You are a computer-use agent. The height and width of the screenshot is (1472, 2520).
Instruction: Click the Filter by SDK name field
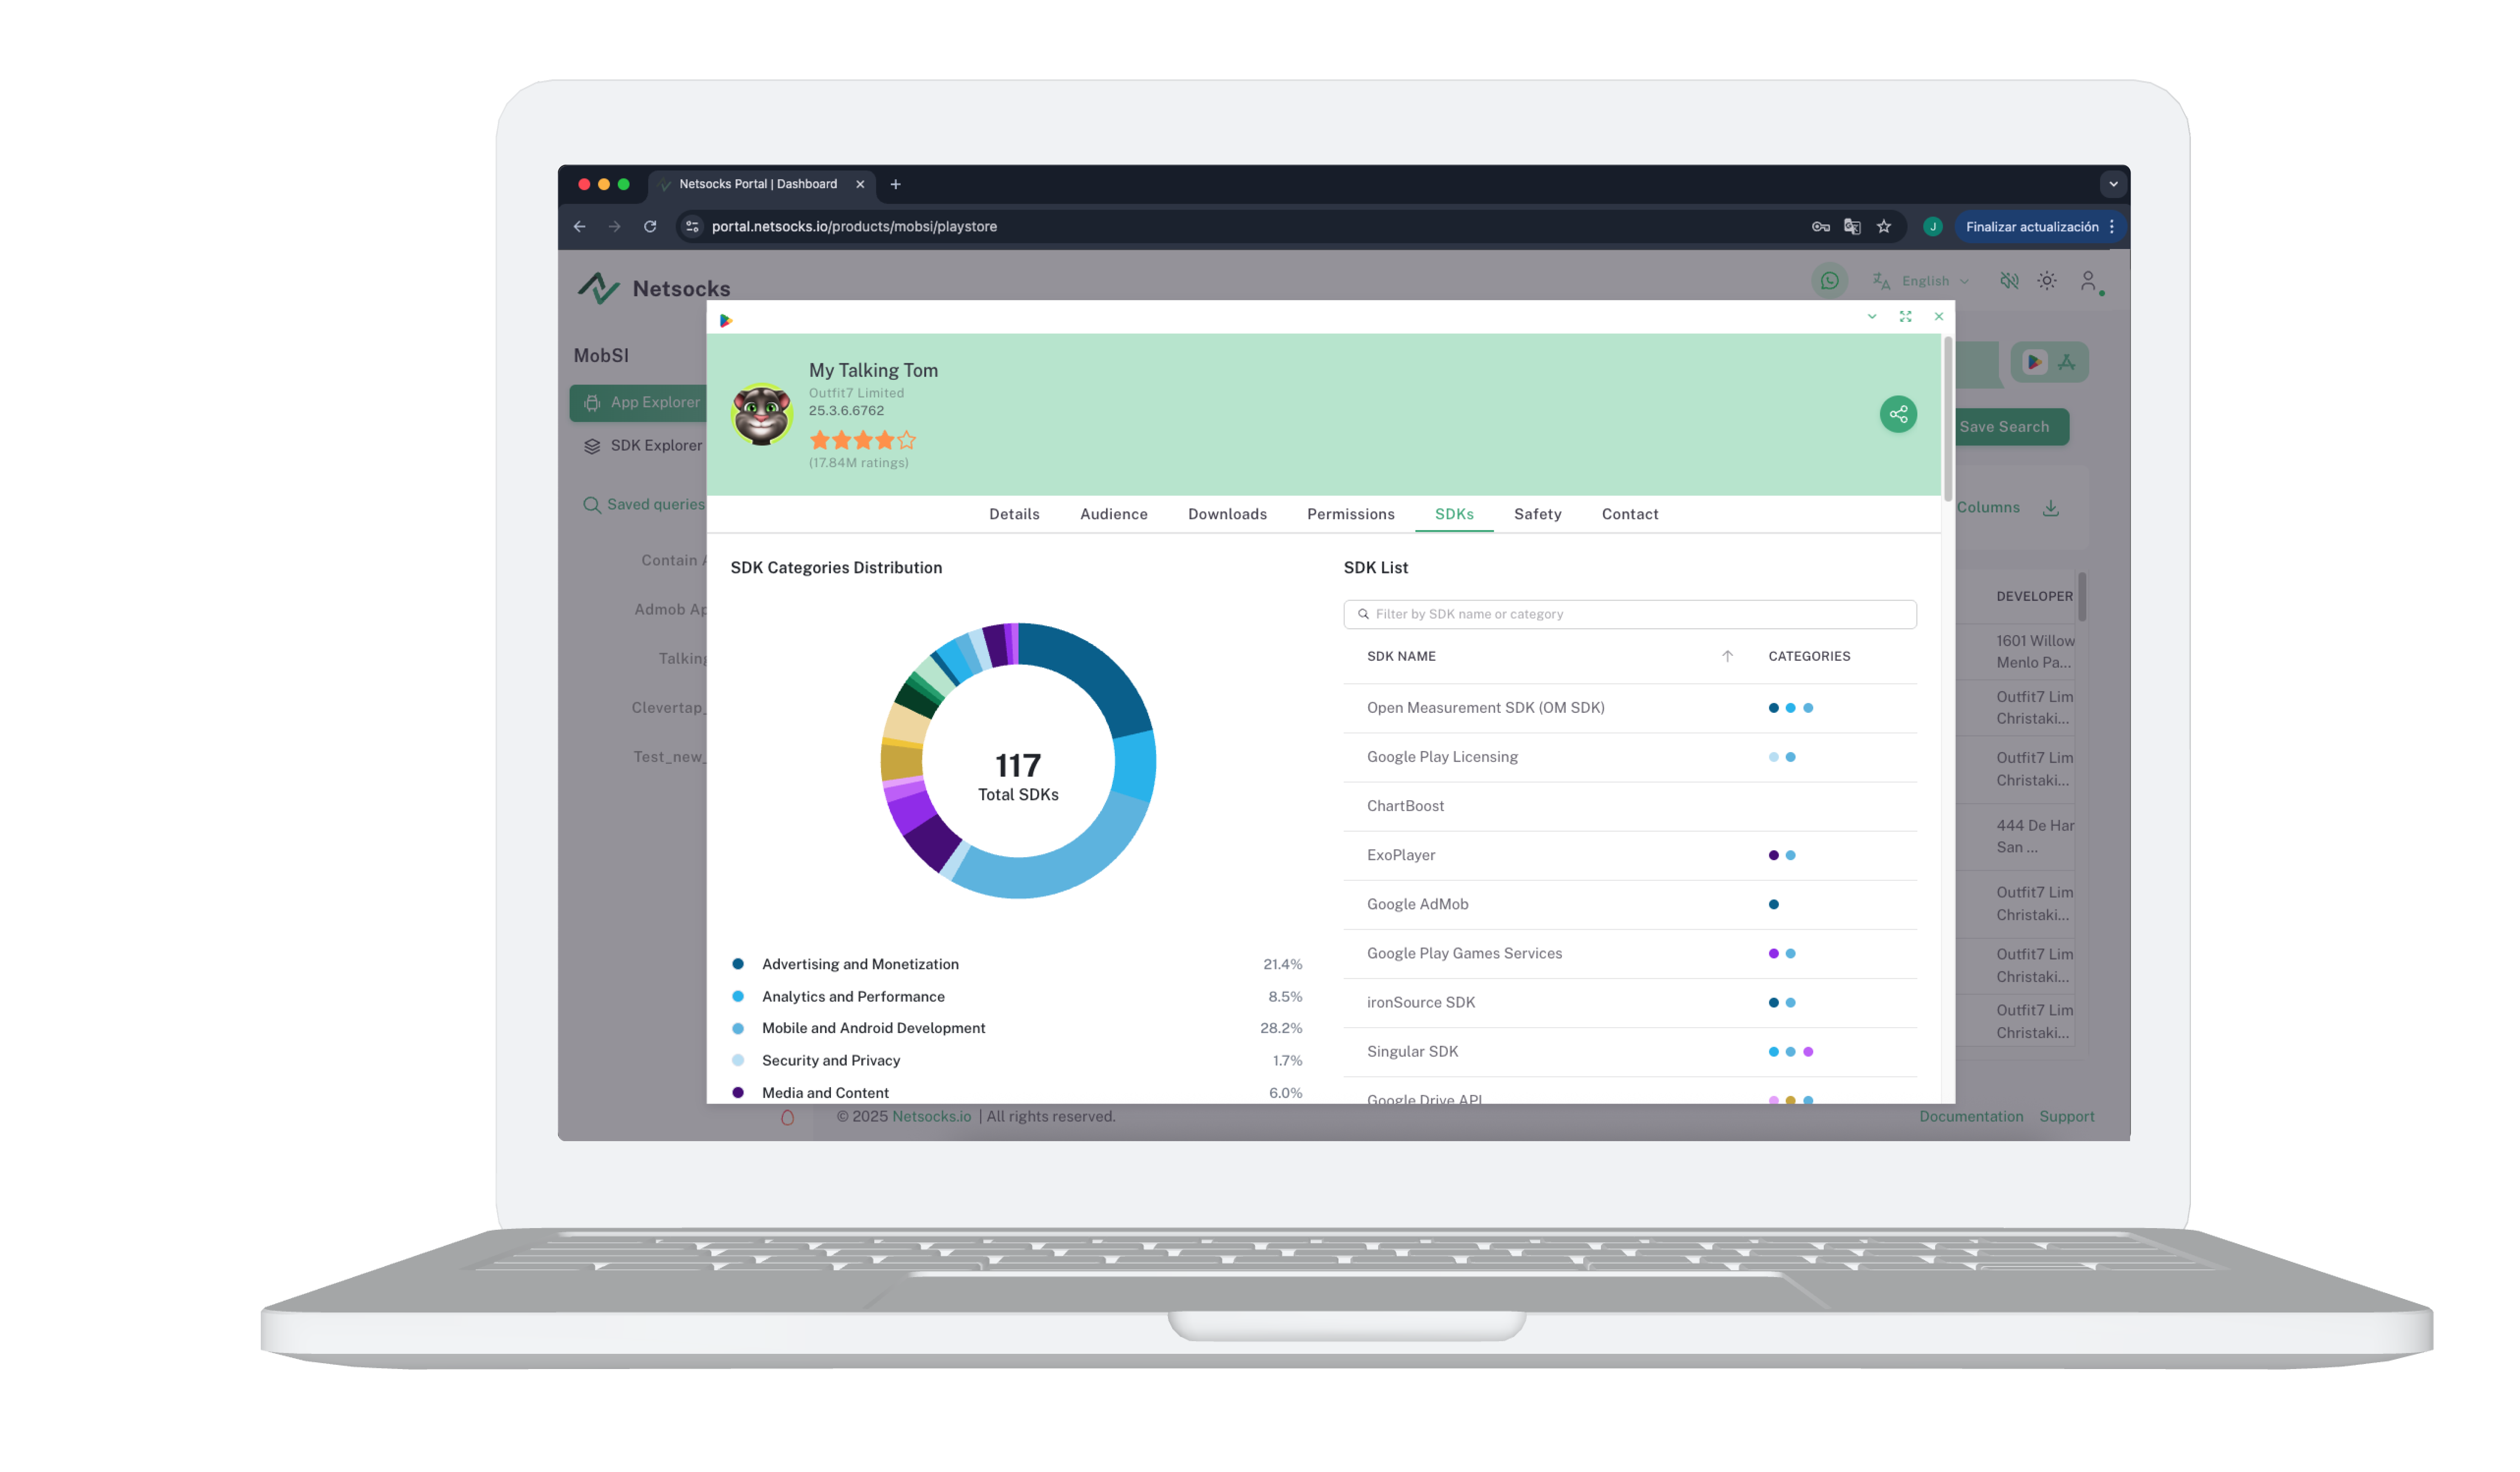click(1630, 614)
